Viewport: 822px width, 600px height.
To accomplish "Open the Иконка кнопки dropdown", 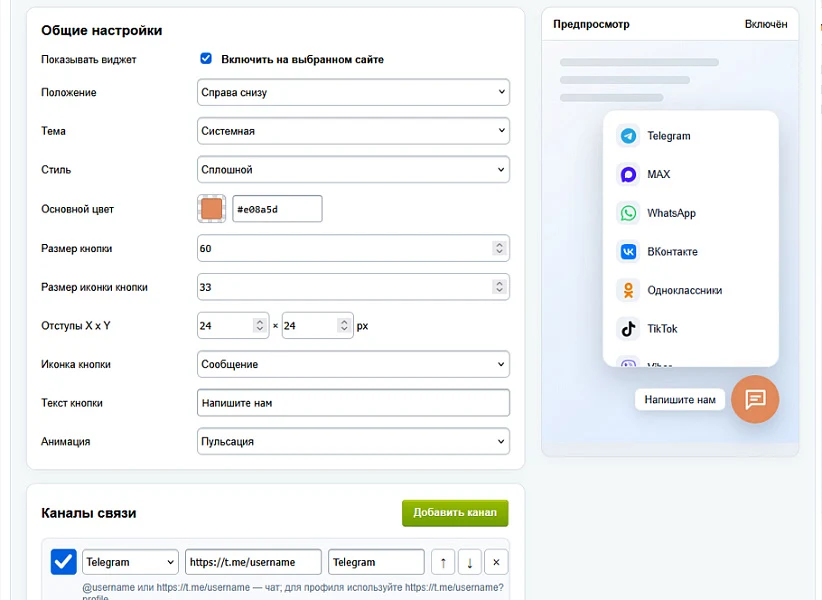I will pos(353,364).
